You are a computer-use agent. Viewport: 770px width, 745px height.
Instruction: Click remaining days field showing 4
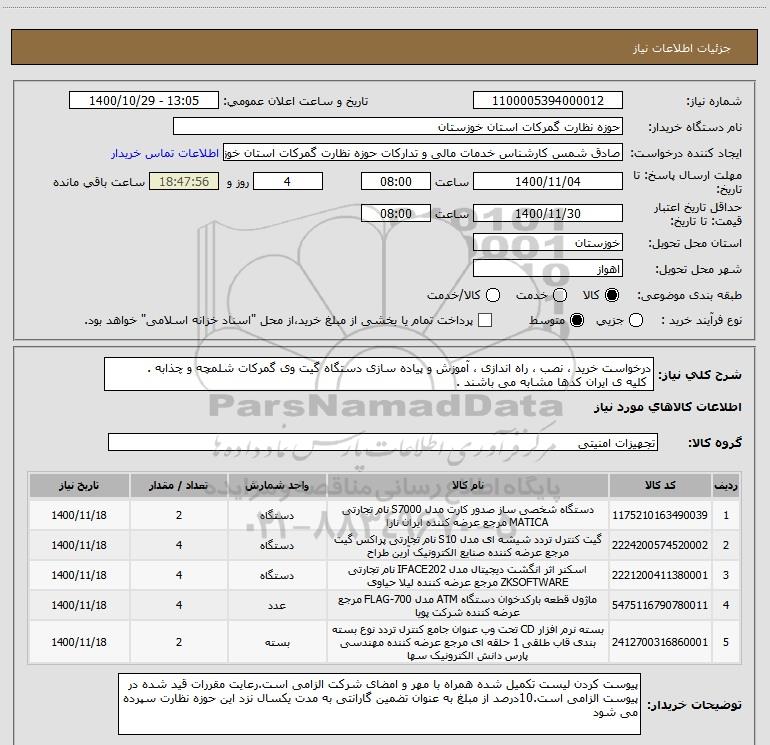coord(288,181)
